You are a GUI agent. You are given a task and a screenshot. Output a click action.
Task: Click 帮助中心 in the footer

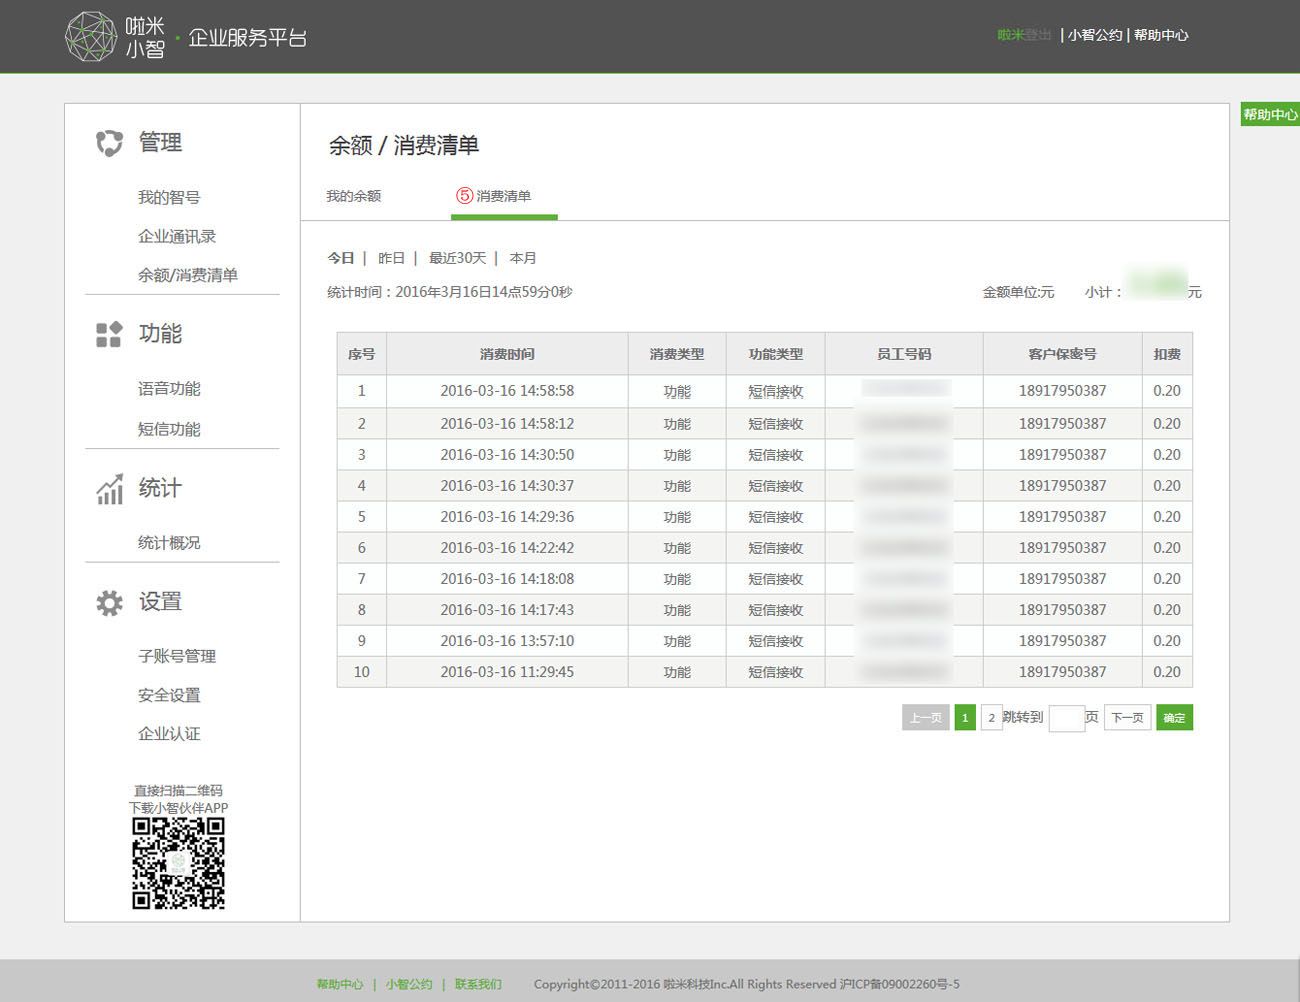[340, 984]
